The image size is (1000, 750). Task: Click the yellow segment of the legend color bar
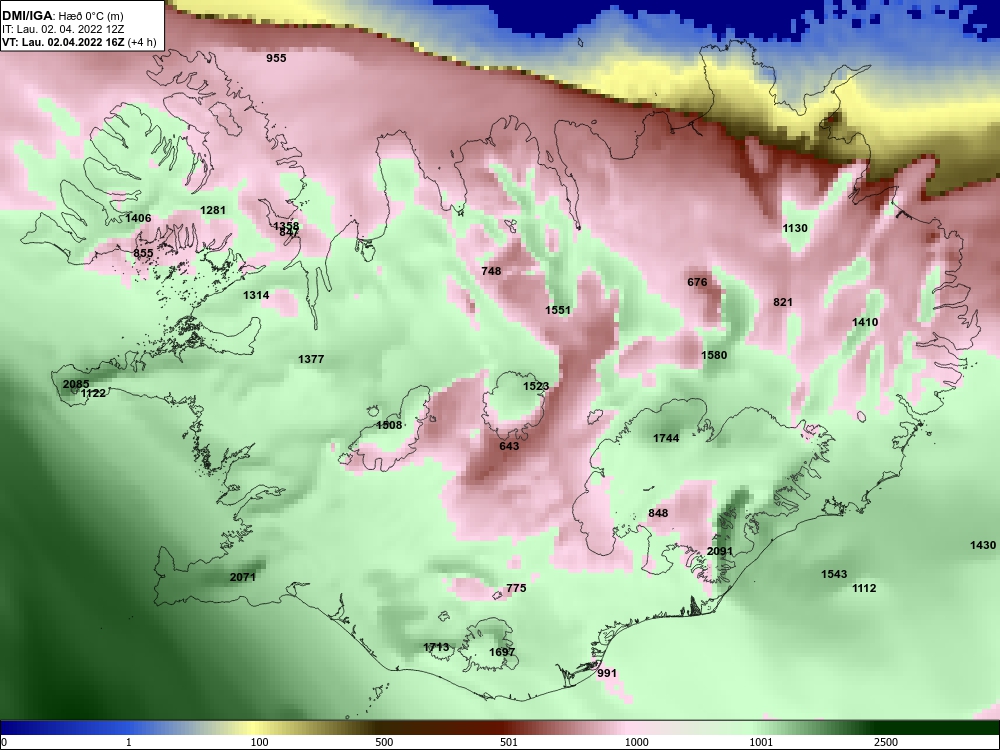(x=255, y=728)
